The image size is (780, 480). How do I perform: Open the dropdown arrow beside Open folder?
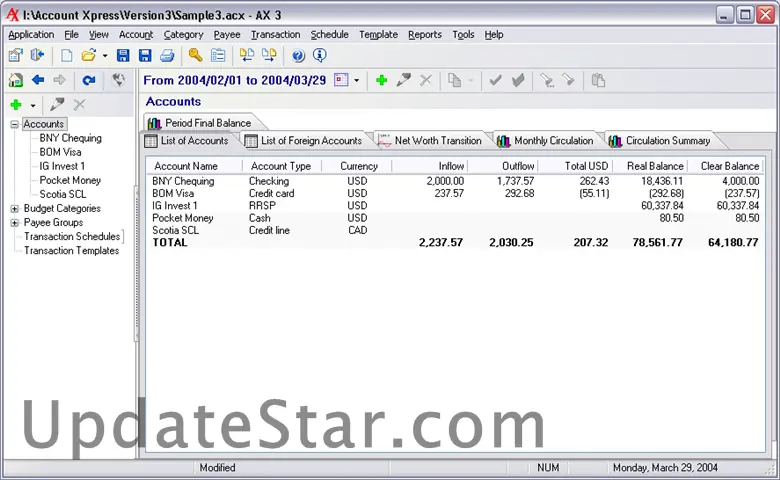click(105, 57)
